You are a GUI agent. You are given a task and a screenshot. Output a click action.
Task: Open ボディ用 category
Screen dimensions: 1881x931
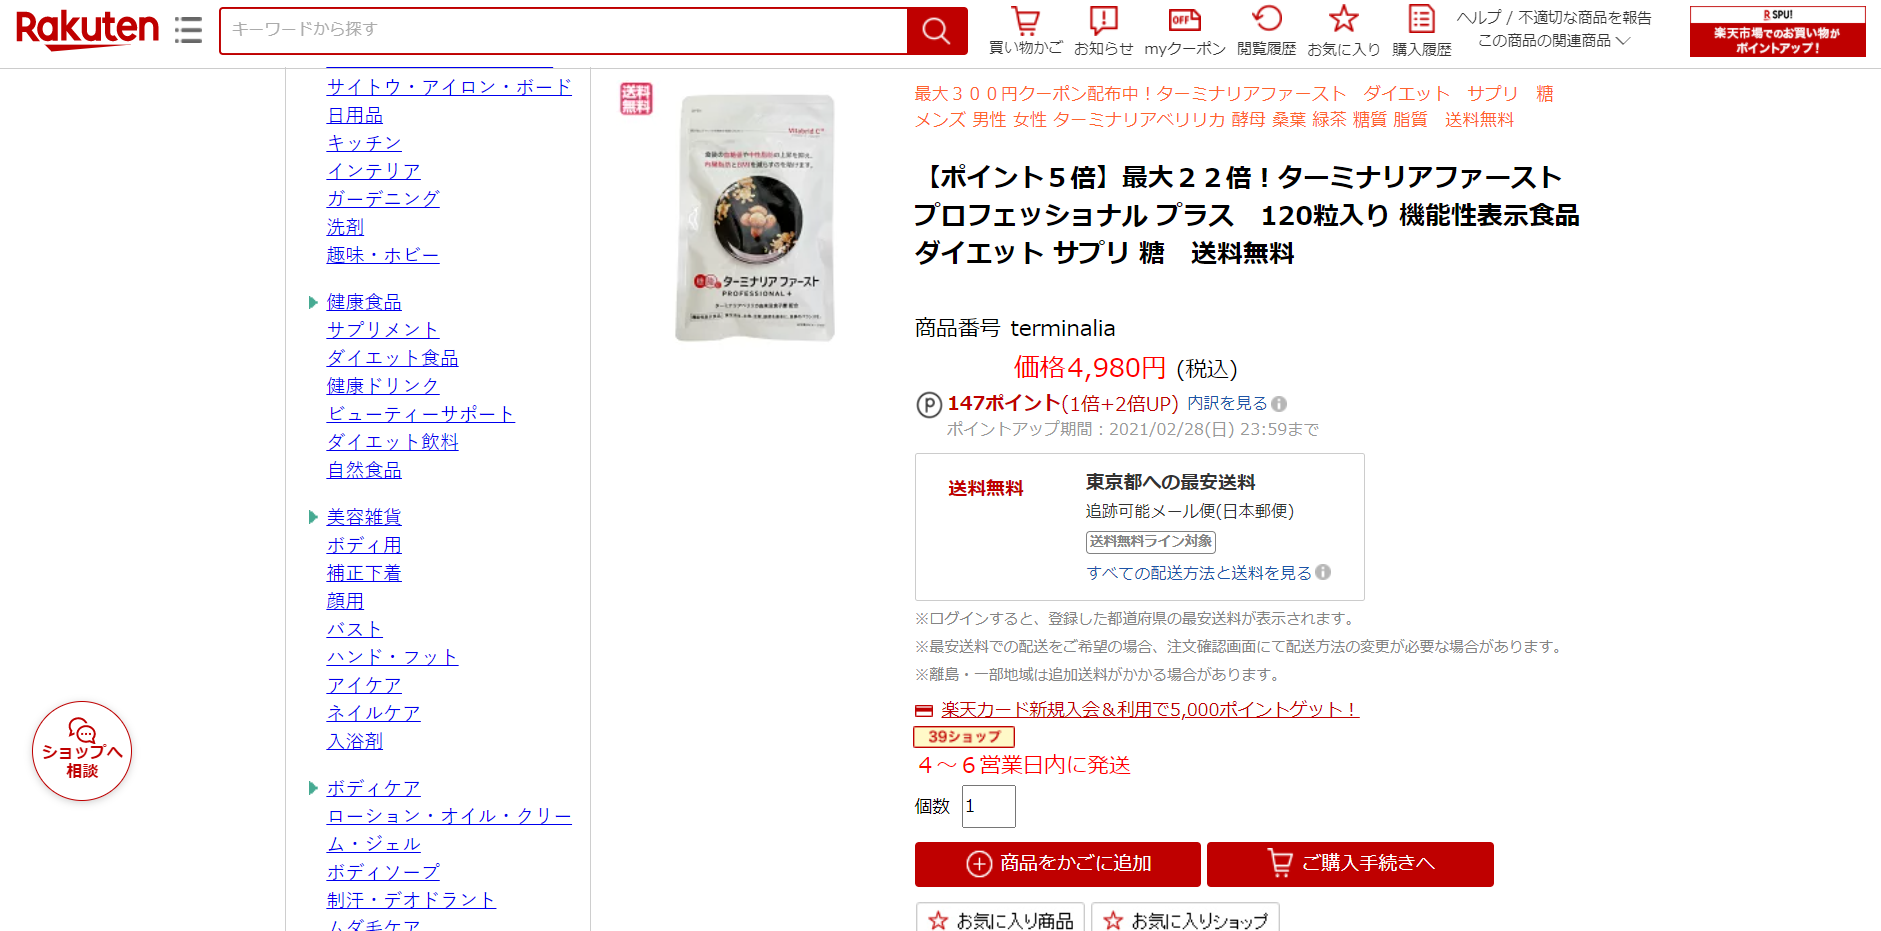coord(364,545)
